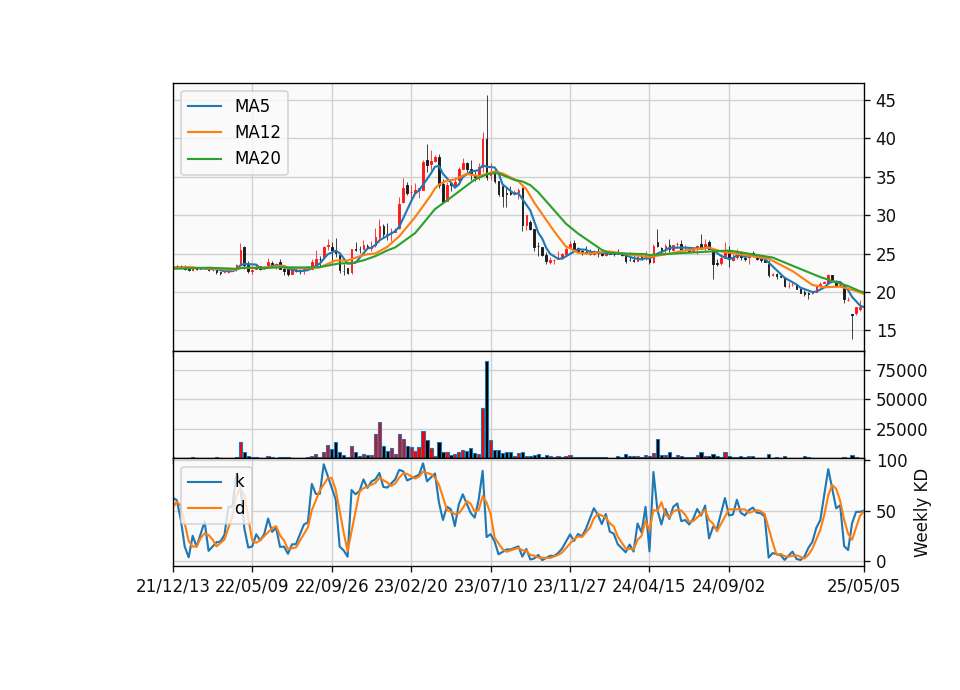Click the 15 price axis tick label
The image size is (960, 690).
click(x=885, y=331)
